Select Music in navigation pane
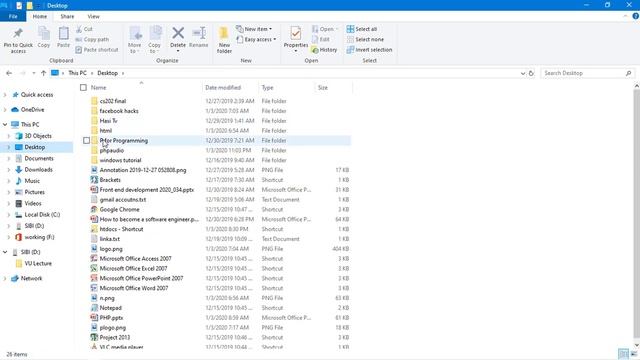640x360 pixels. (x=32, y=181)
